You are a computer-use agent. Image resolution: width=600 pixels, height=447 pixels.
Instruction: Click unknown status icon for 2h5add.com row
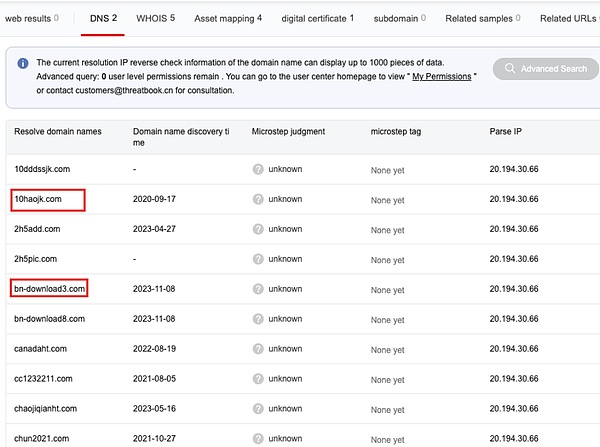click(258, 229)
